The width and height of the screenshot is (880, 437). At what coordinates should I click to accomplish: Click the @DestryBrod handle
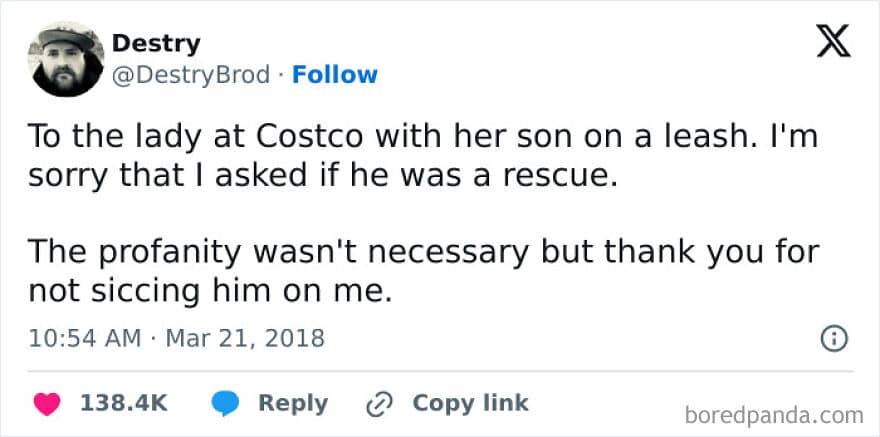click(x=191, y=75)
